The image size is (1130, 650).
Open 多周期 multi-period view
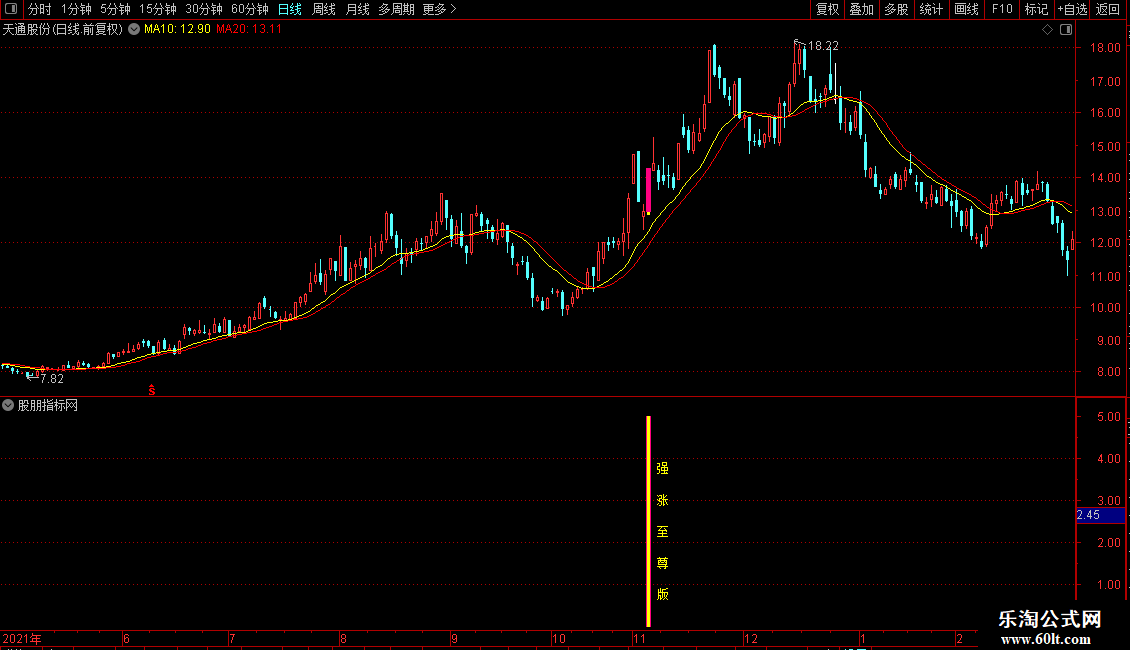click(396, 9)
